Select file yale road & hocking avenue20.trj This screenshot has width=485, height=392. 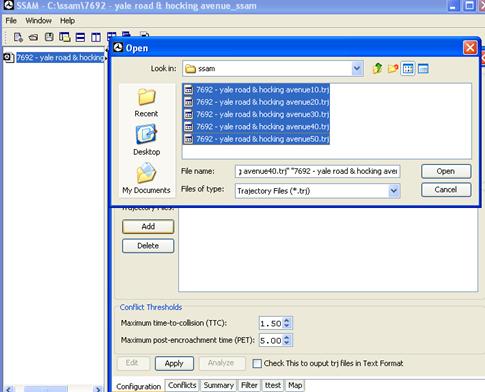tap(256, 102)
